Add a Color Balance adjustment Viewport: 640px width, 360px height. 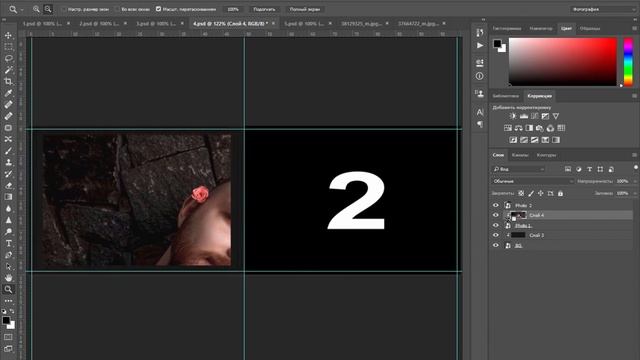pyautogui.click(x=518, y=128)
